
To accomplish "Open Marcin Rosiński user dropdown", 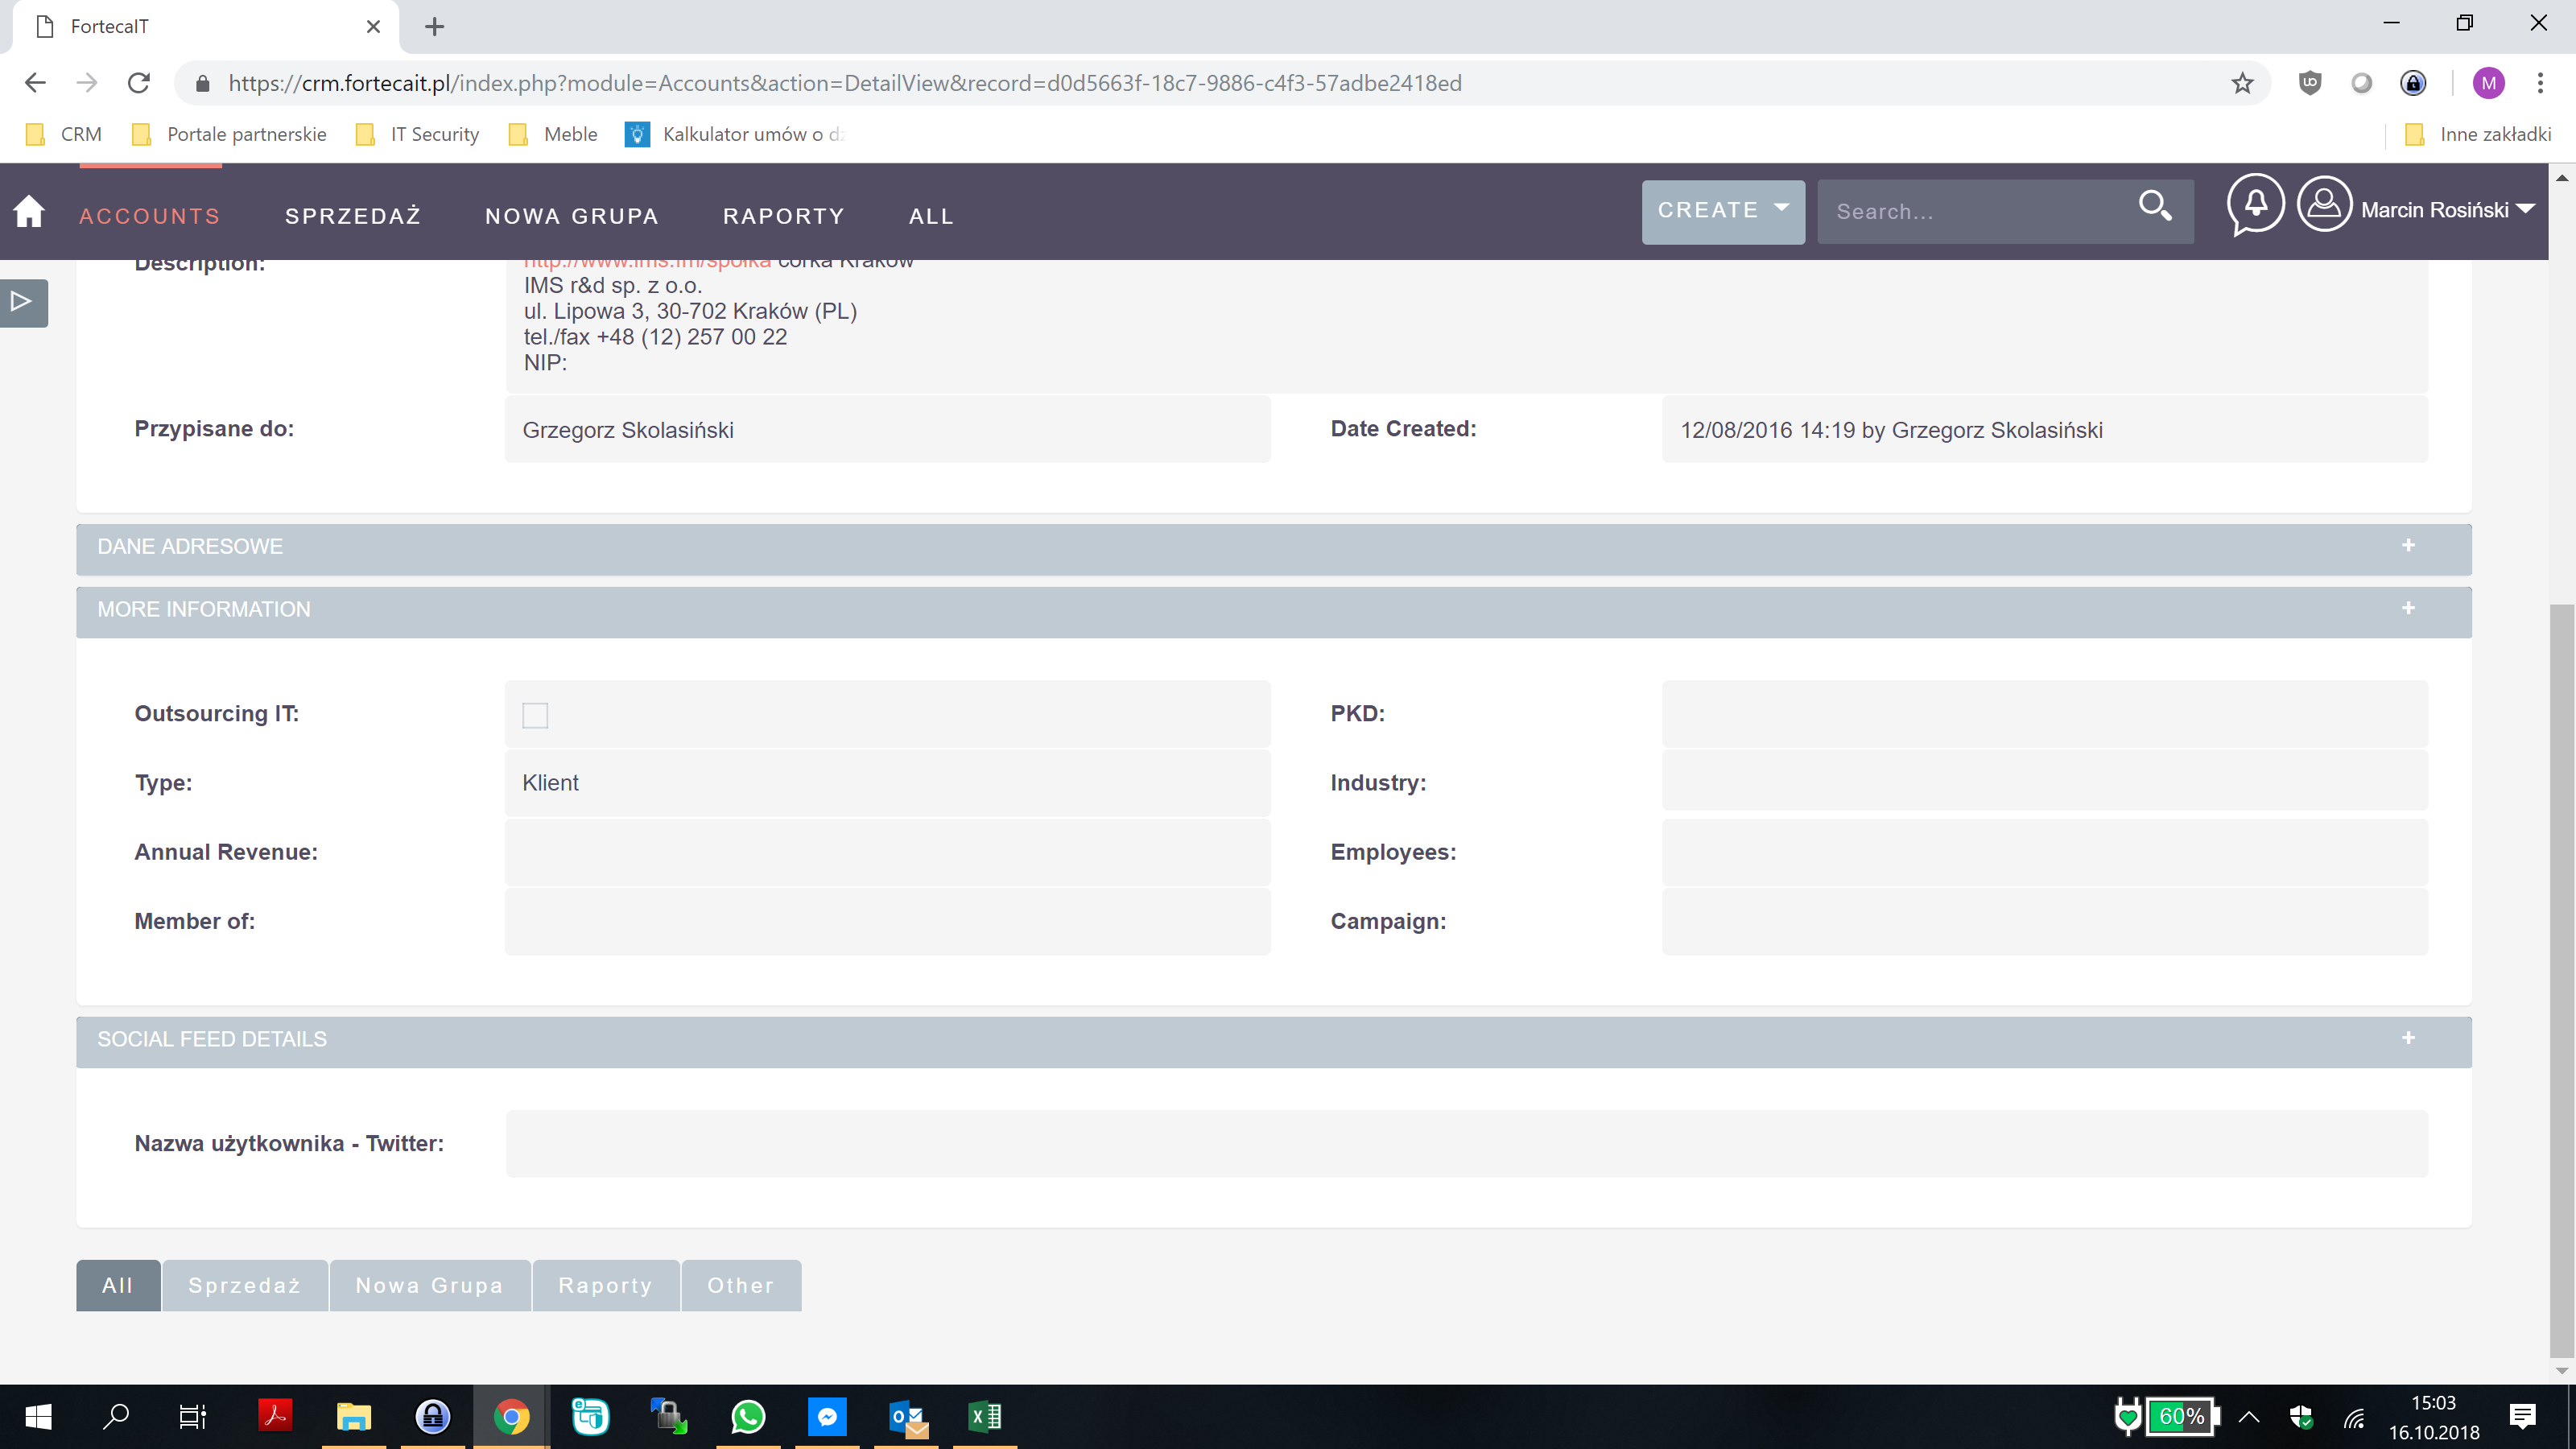I will tap(2445, 211).
